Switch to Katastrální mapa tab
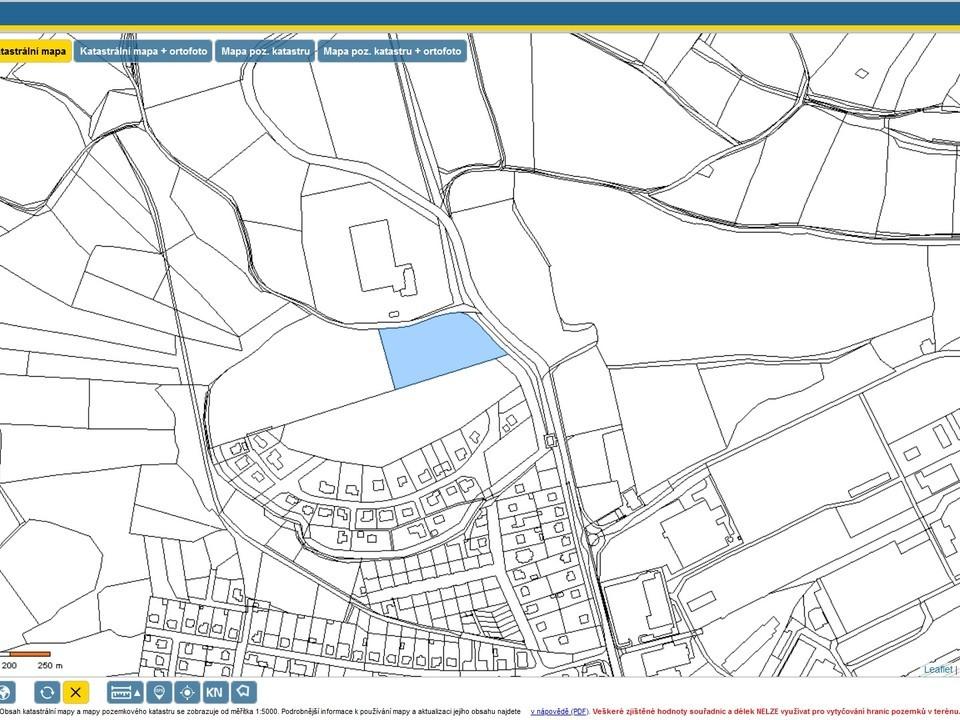 tap(34, 51)
